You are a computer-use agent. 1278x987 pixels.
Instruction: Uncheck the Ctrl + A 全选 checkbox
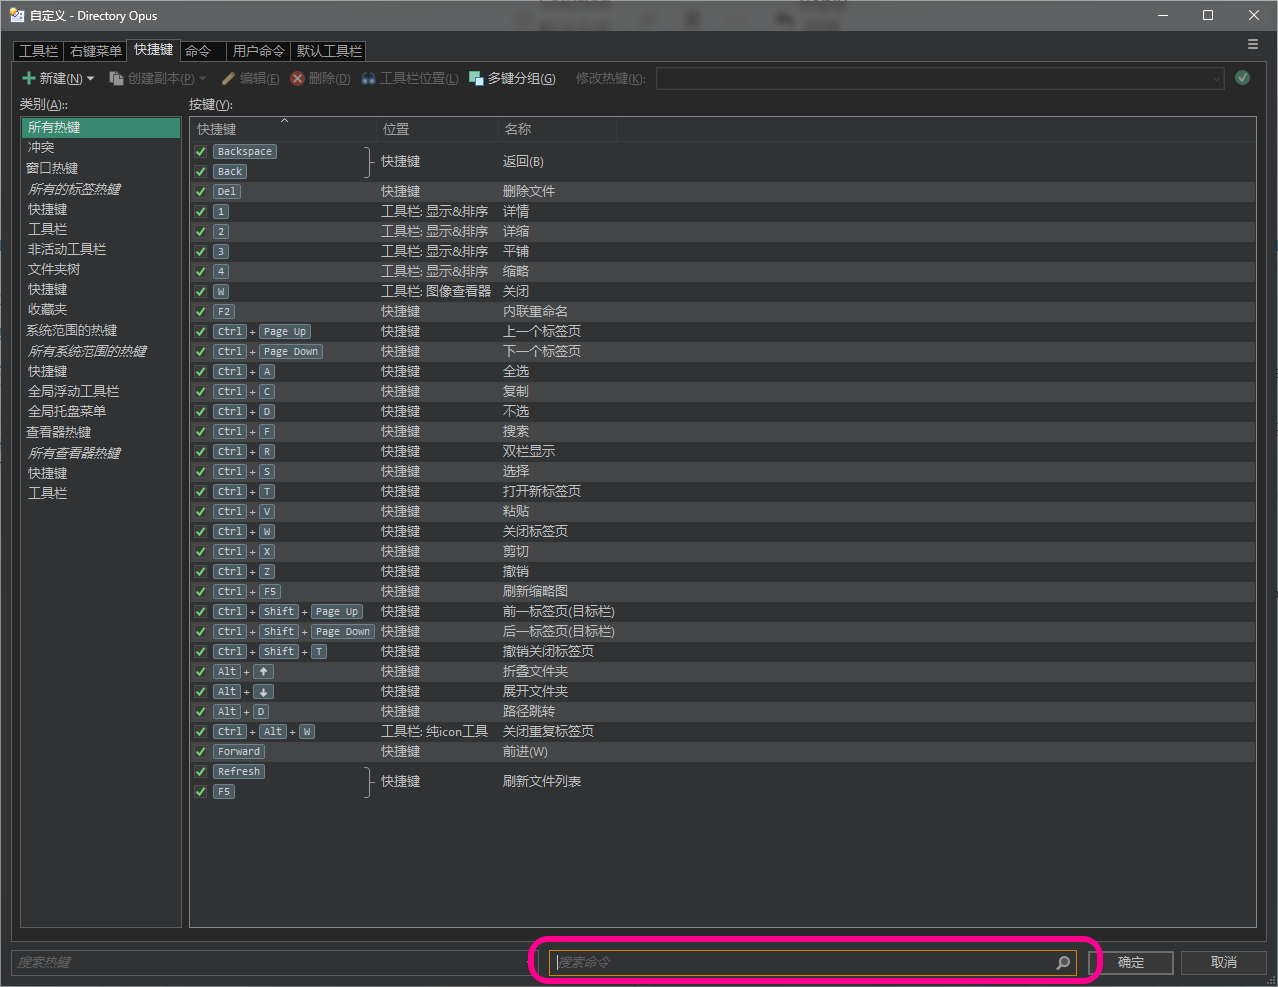(201, 372)
